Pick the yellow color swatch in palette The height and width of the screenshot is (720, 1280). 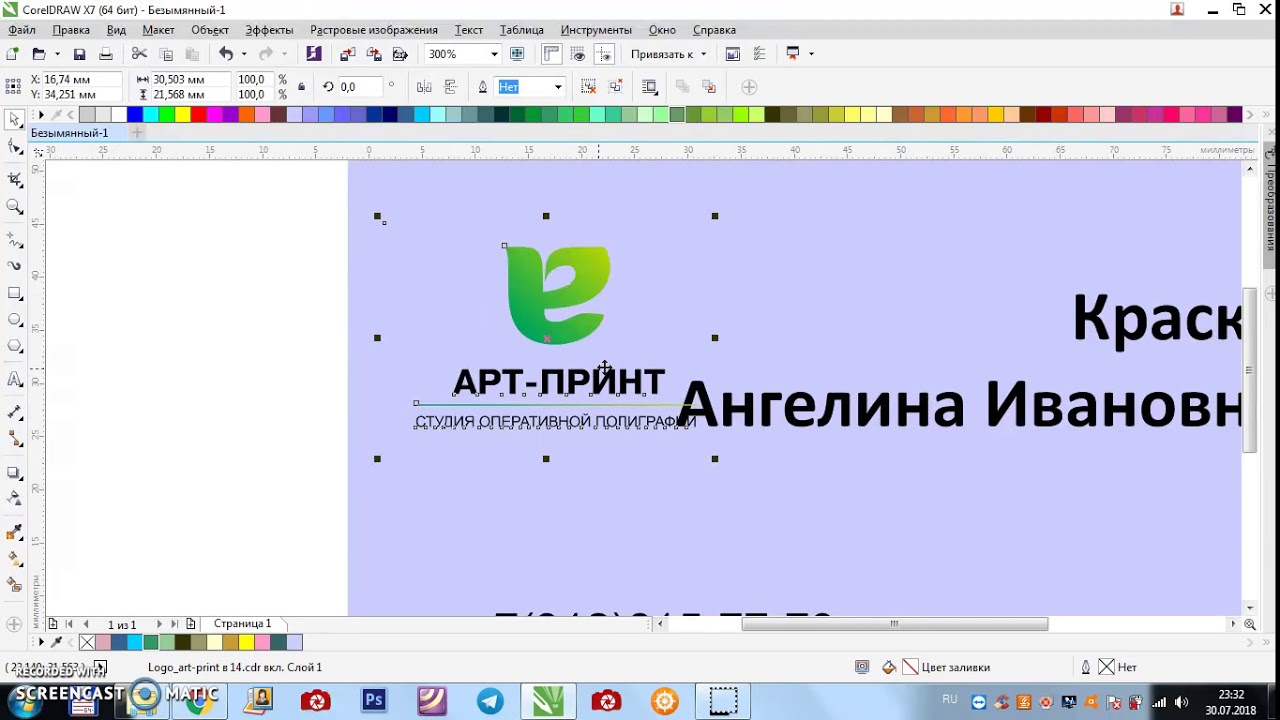pyautogui.click(x=183, y=115)
